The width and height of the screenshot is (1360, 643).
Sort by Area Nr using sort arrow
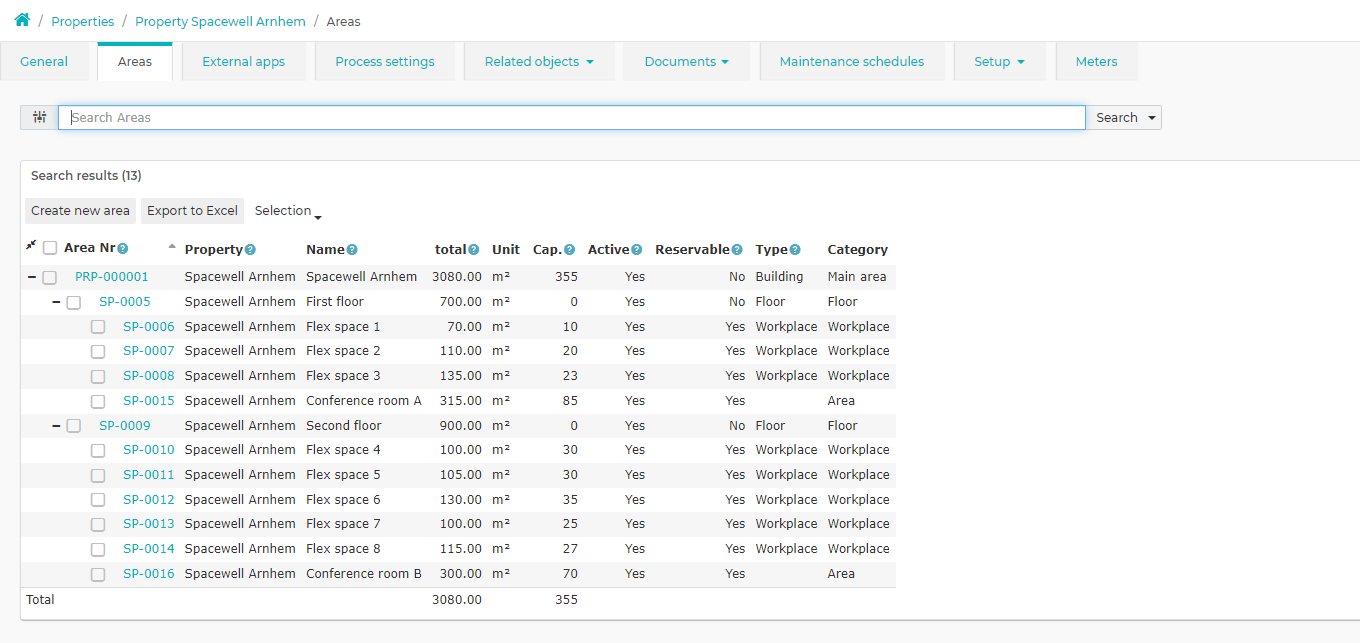[172, 246]
